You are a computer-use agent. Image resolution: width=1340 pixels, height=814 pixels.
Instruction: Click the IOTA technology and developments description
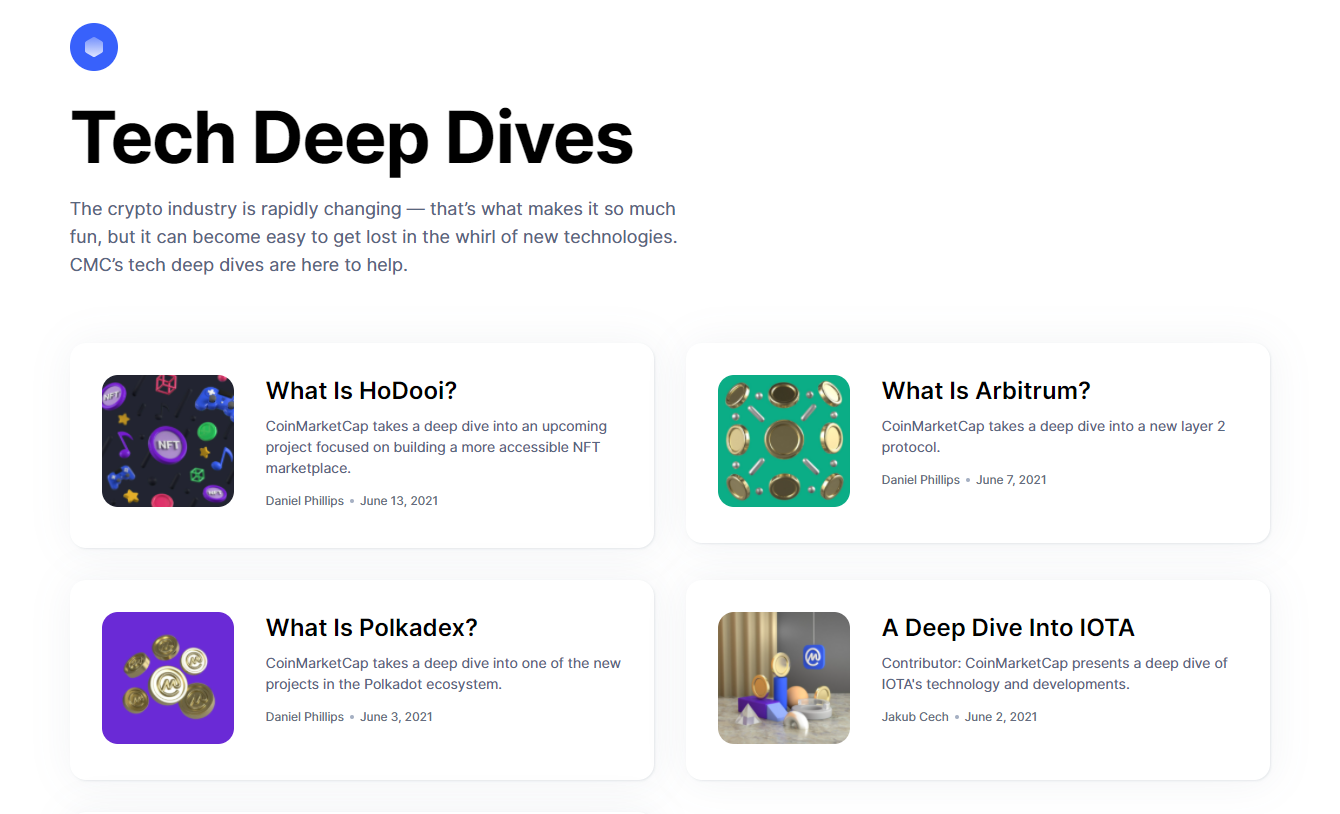(x=1055, y=674)
